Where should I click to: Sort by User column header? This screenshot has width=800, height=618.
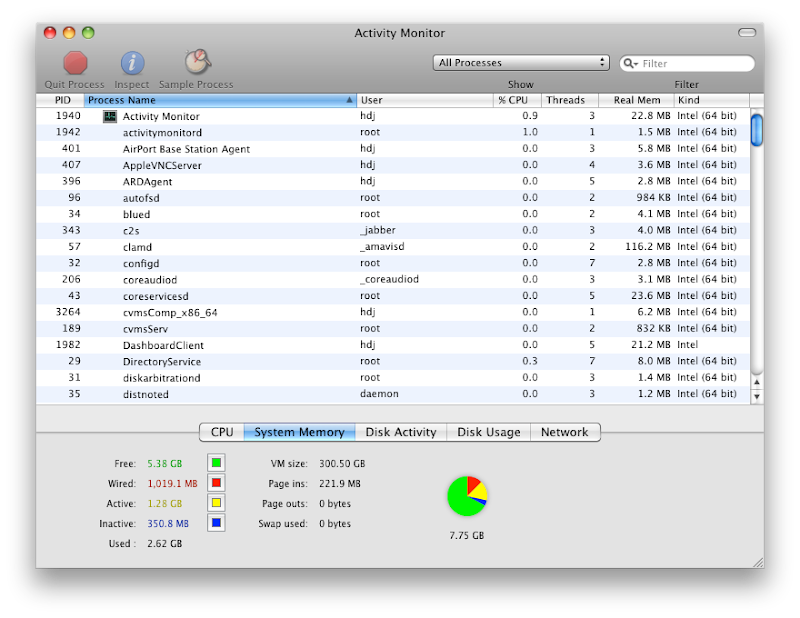point(424,100)
